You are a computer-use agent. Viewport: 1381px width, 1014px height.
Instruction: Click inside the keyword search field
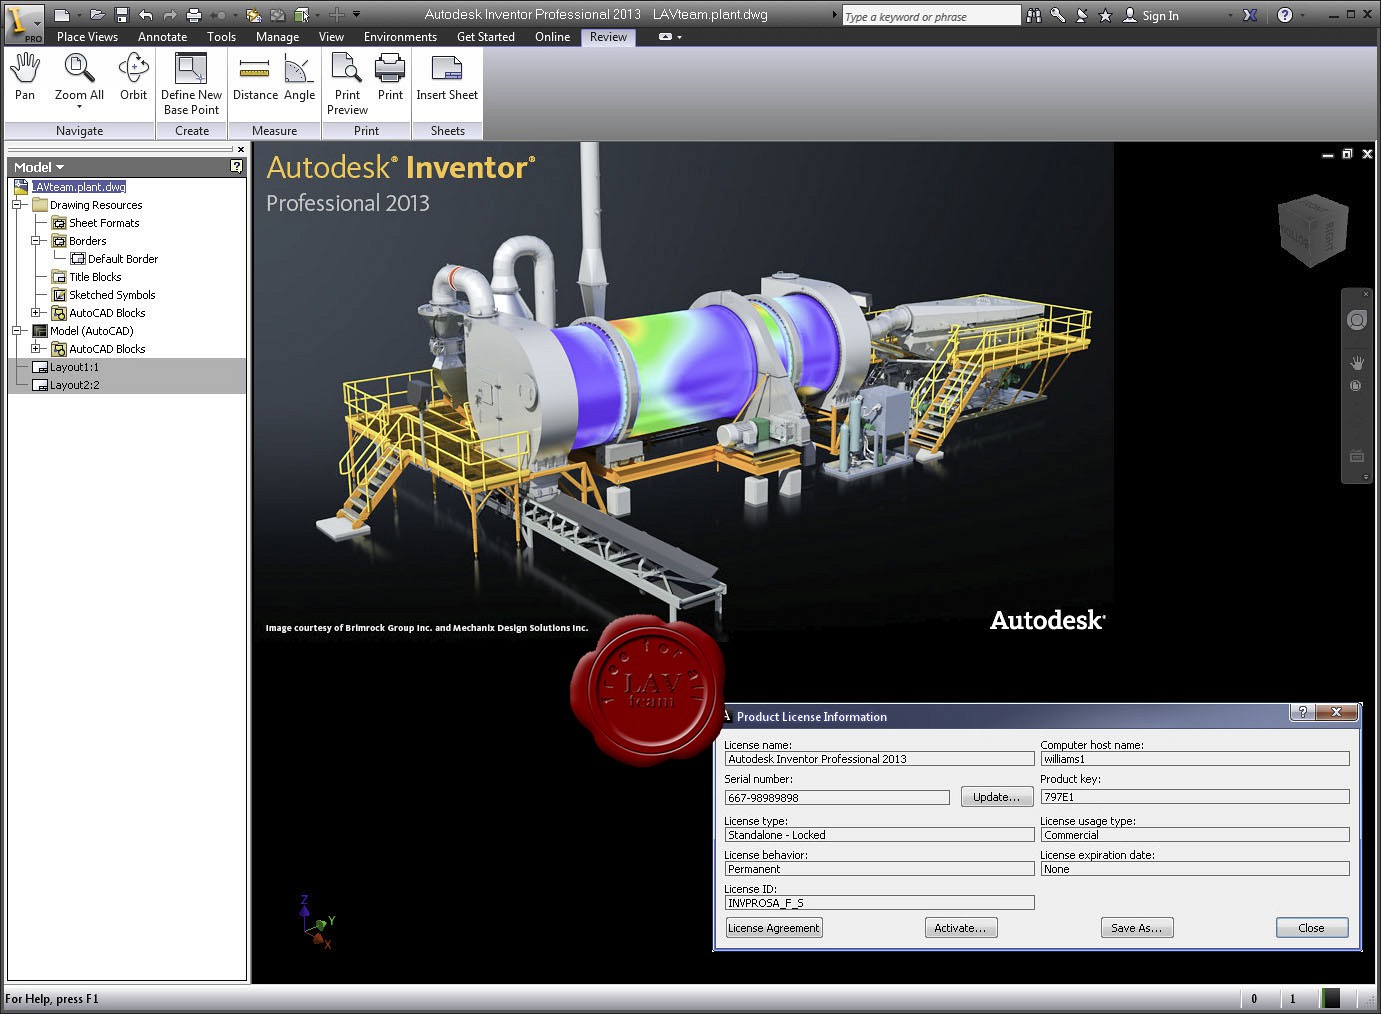[x=930, y=15]
